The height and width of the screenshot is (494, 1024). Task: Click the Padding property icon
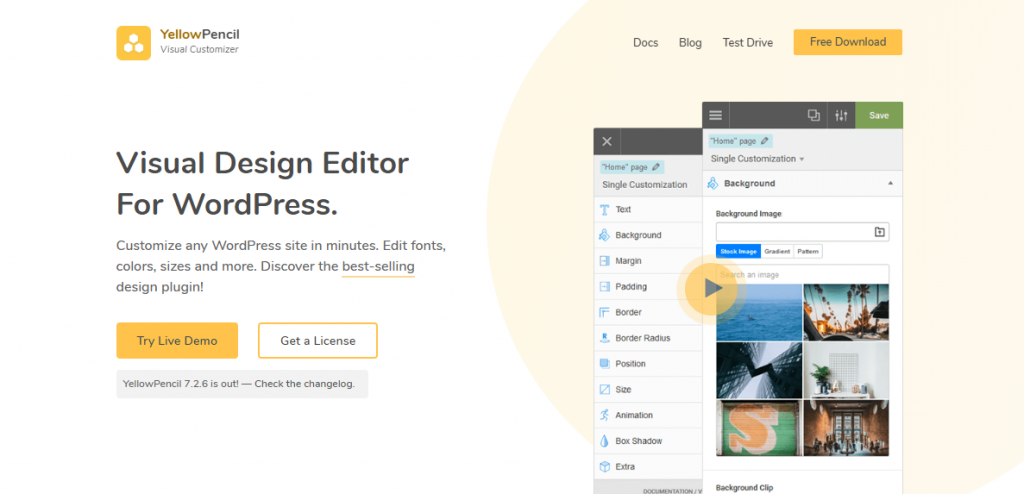605,286
